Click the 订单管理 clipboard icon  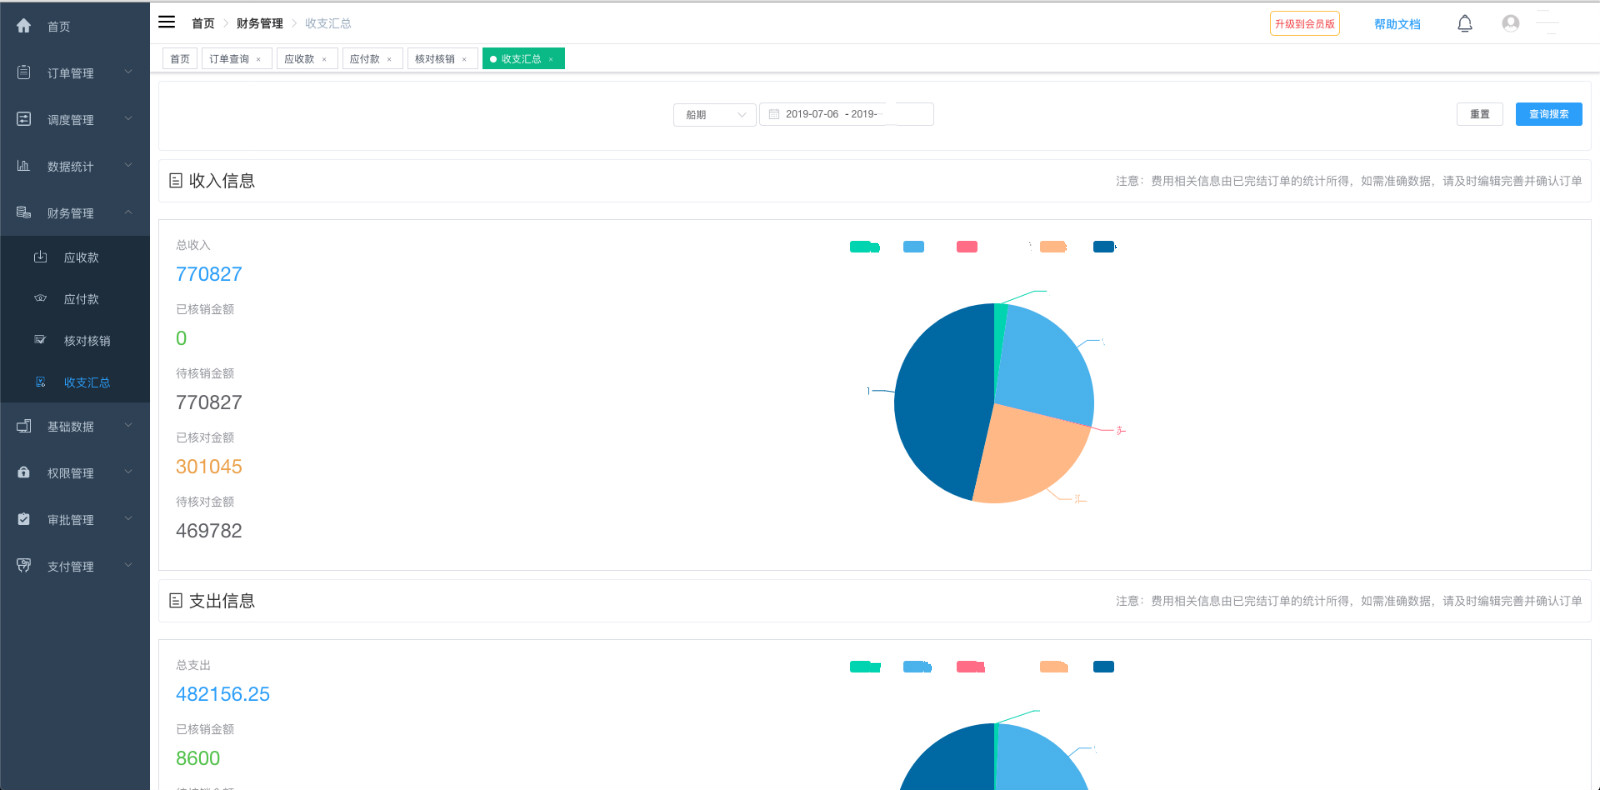[24, 72]
